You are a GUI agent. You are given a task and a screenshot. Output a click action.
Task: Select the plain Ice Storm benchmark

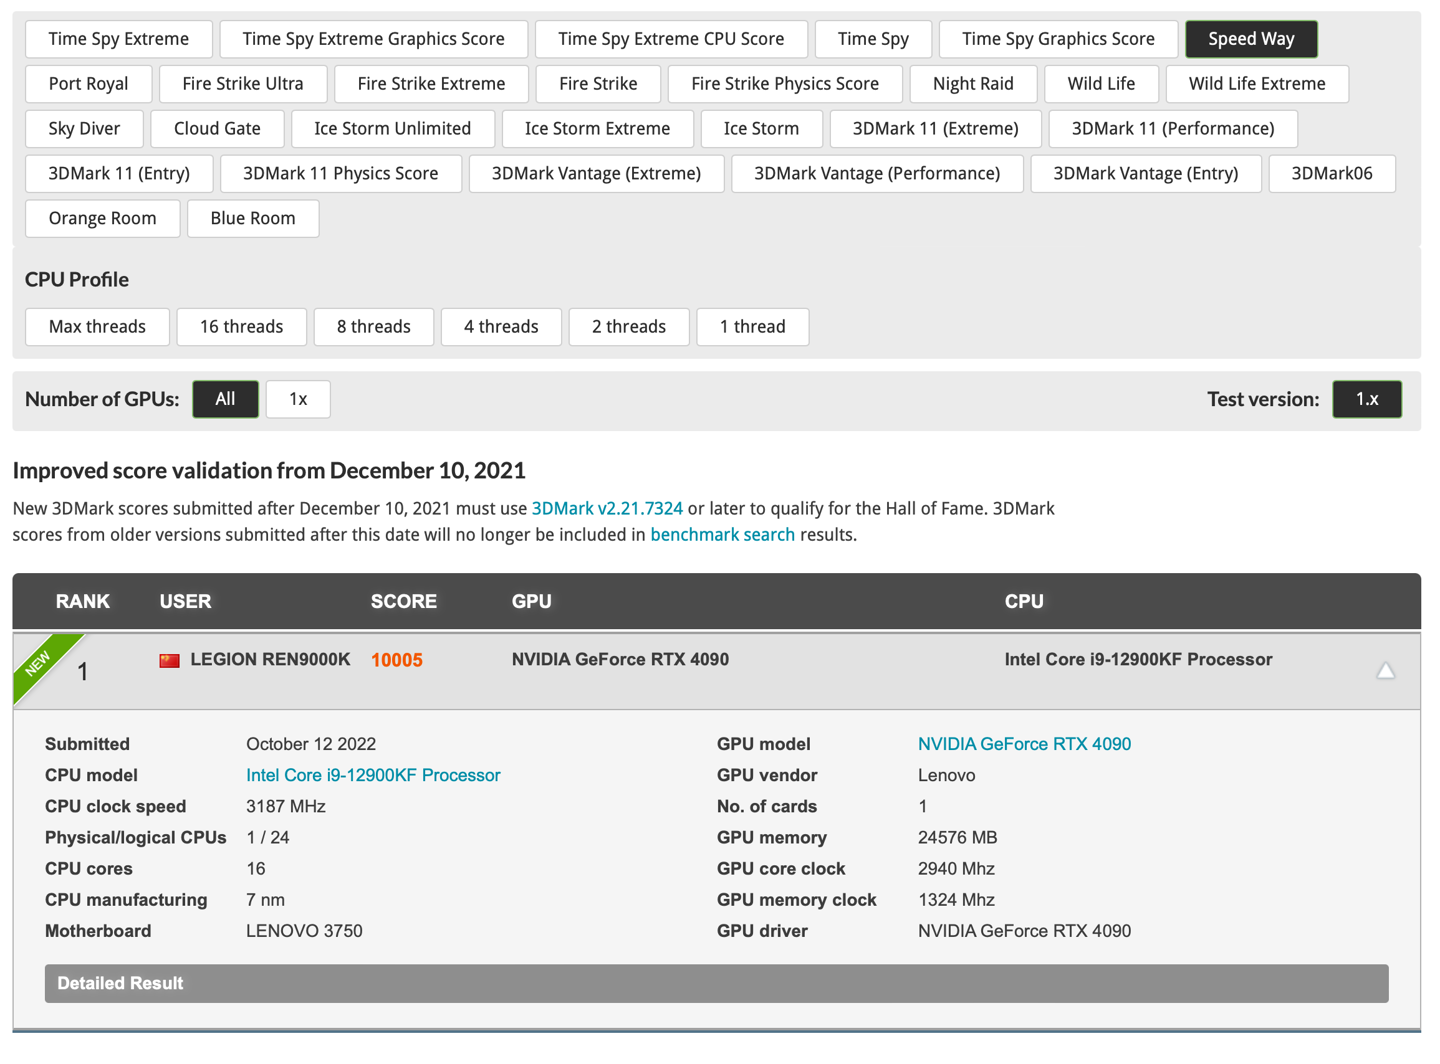(x=761, y=129)
